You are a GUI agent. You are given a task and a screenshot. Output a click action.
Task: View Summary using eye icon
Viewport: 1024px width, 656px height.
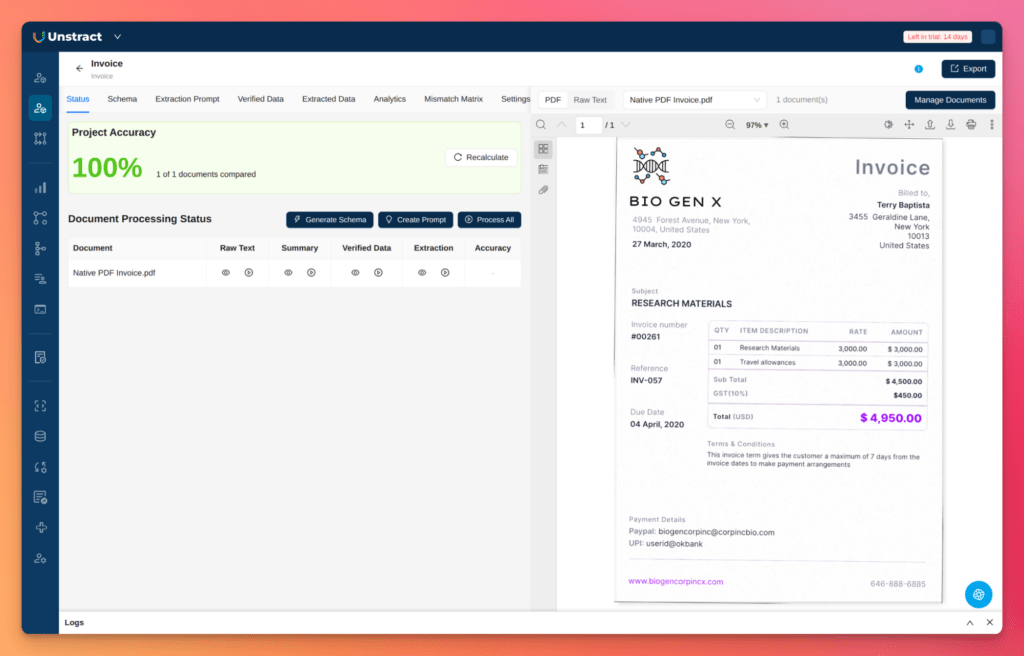pyautogui.click(x=288, y=272)
